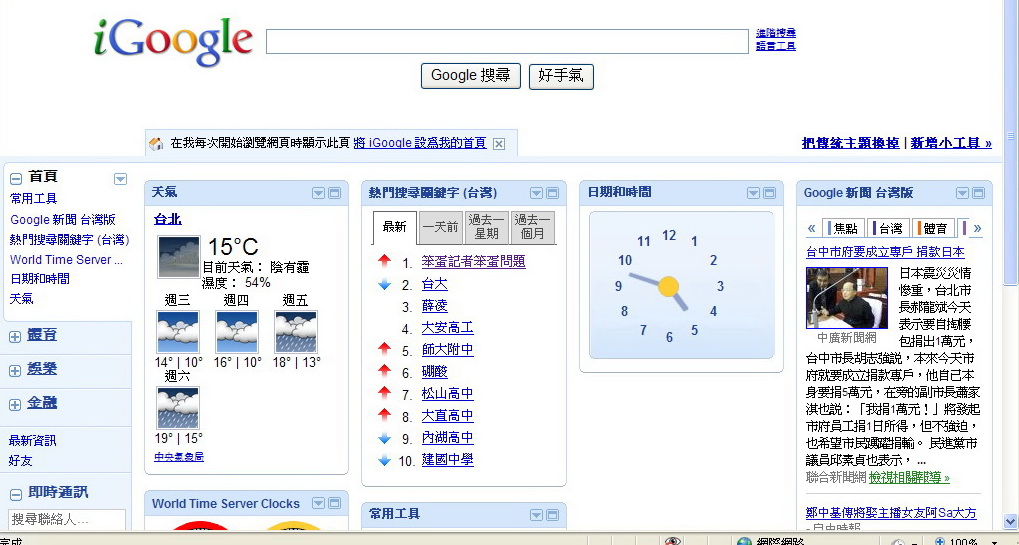
Task: Click the blue down arrow beside 內湖高中
Action: pos(384,438)
